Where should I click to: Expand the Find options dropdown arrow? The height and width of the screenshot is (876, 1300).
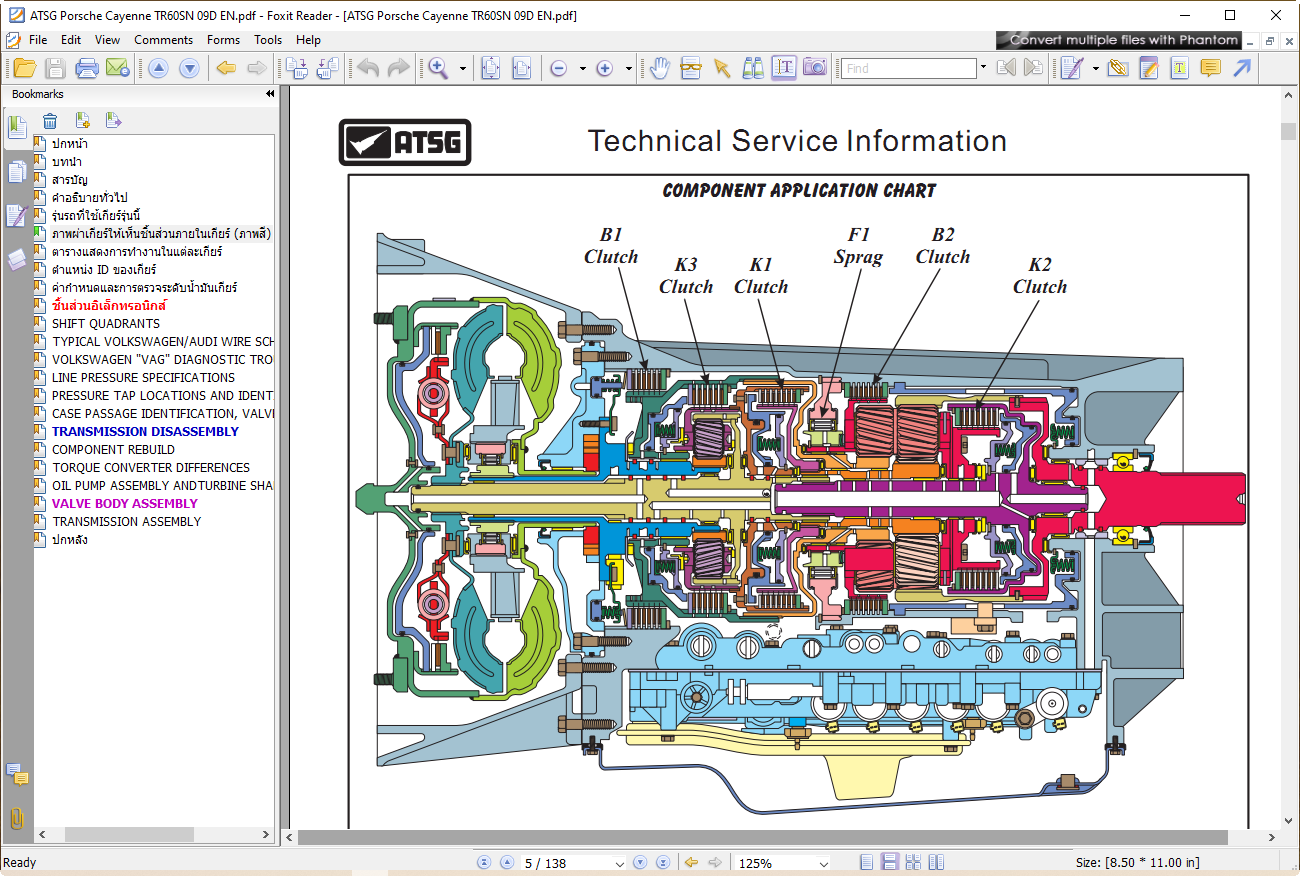click(x=983, y=68)
